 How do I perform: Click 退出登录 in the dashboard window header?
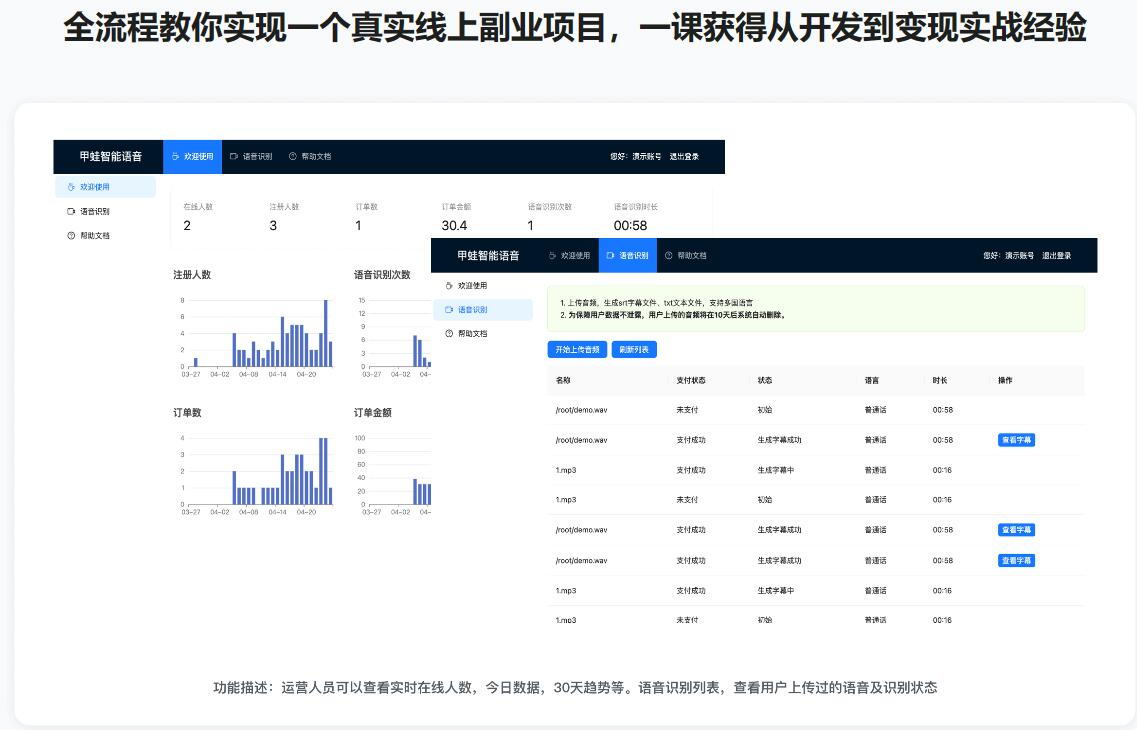click(684, 157)
